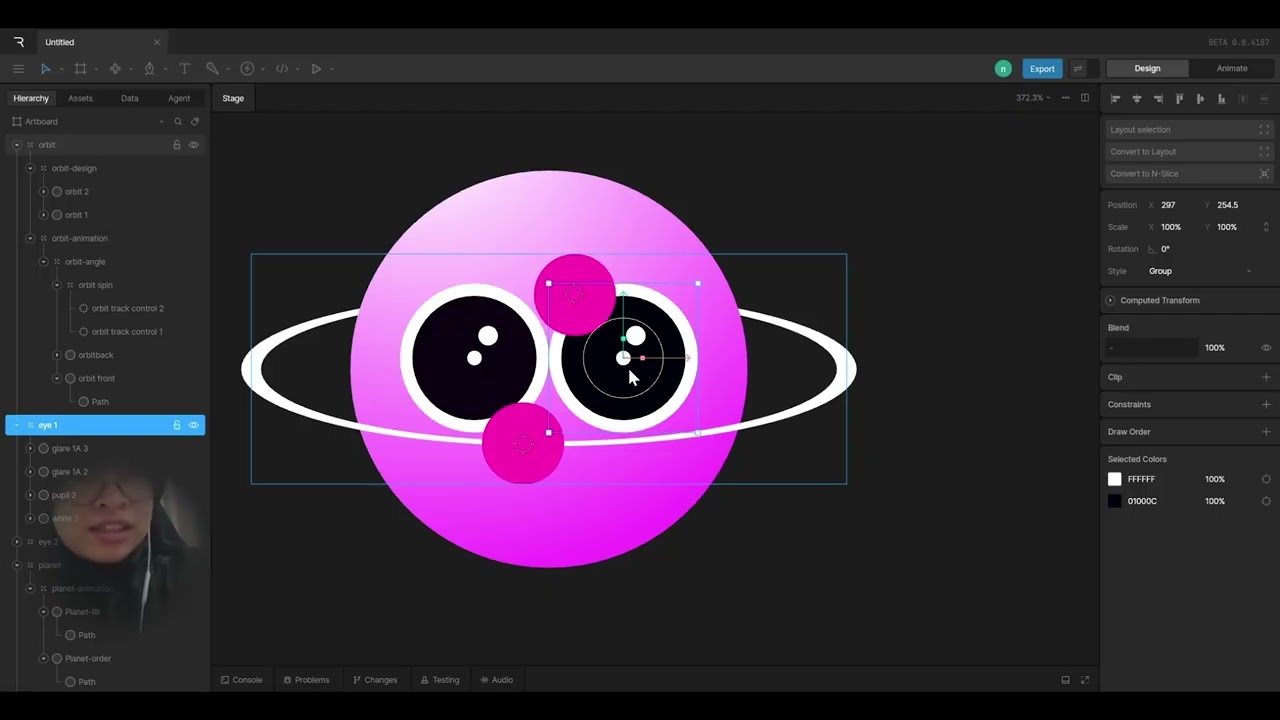Expand Computed Transform section
Image resolution: width=1280 pixels, height=720 pixels.
[1110, 300]
